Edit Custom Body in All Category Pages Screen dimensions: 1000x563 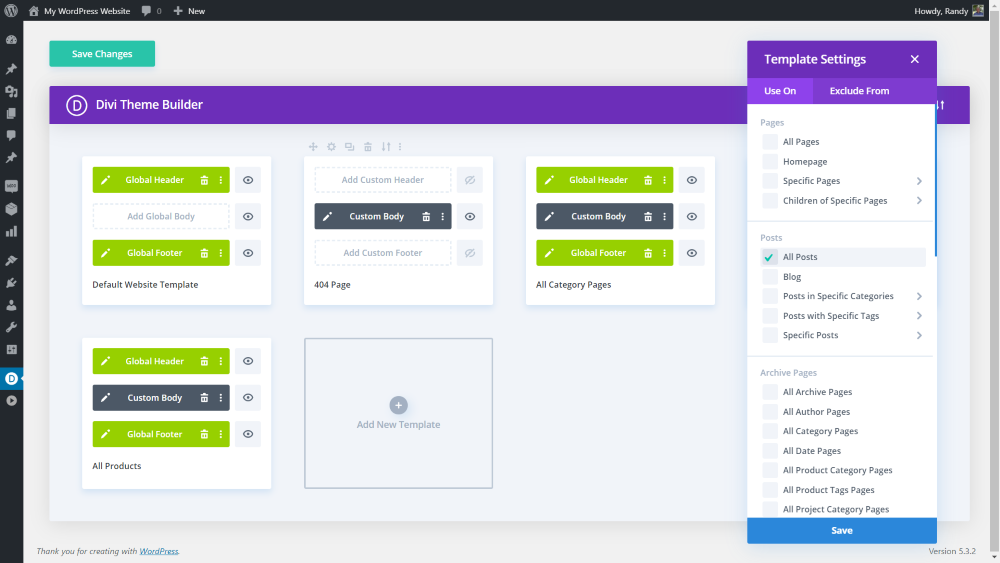coord(550,217)
